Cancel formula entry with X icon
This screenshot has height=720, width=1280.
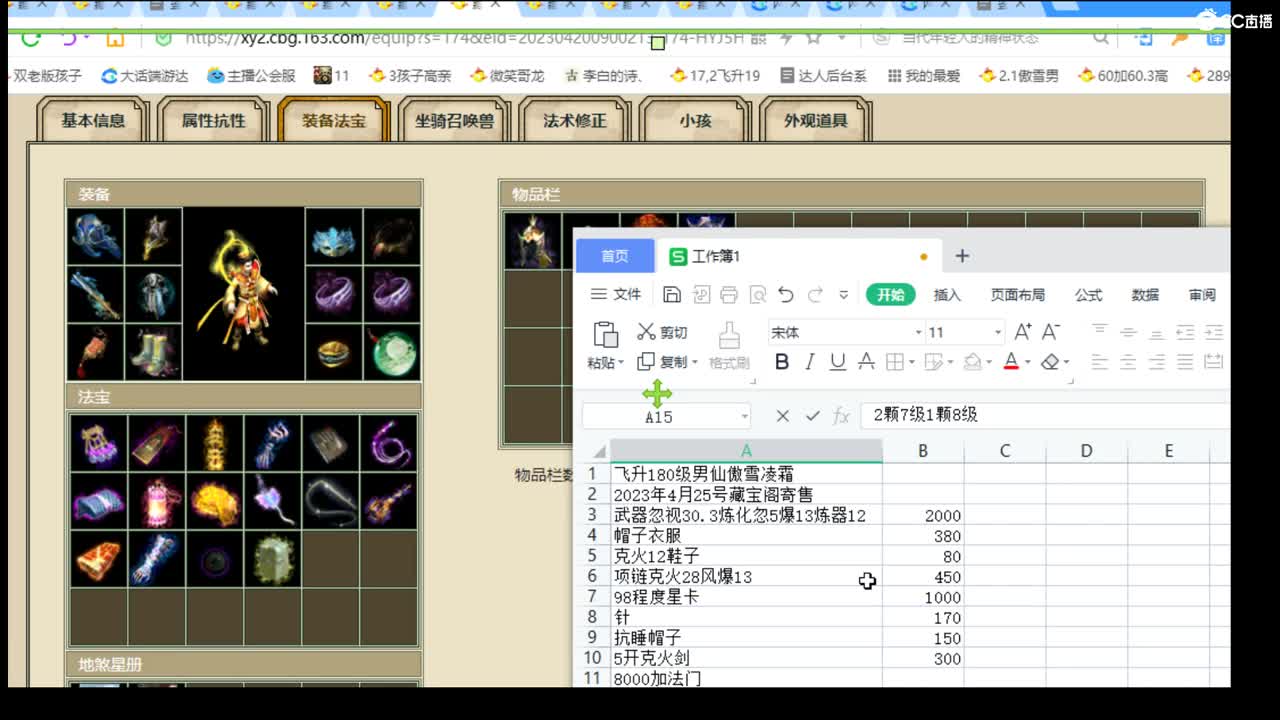783,415
